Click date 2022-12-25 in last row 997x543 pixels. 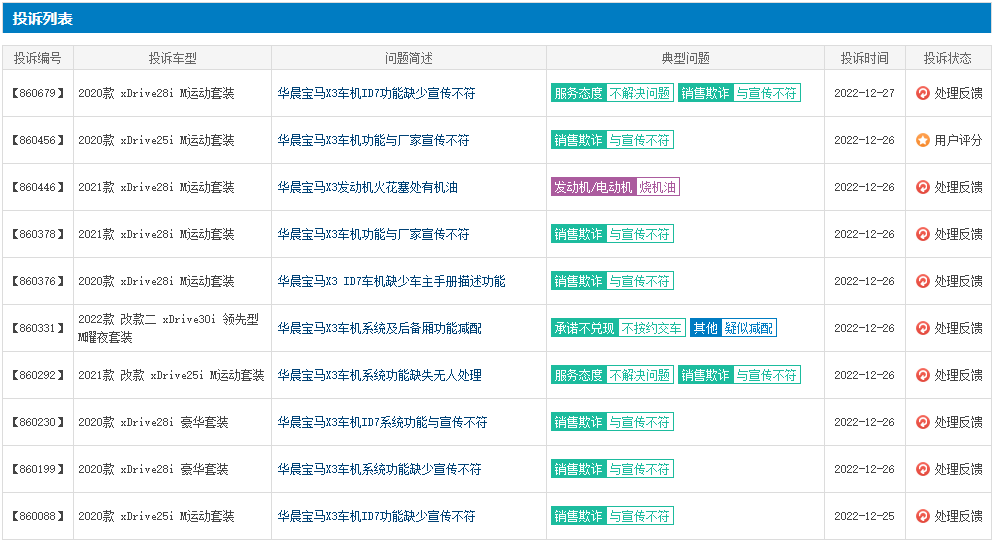click(x=864, y=517)
